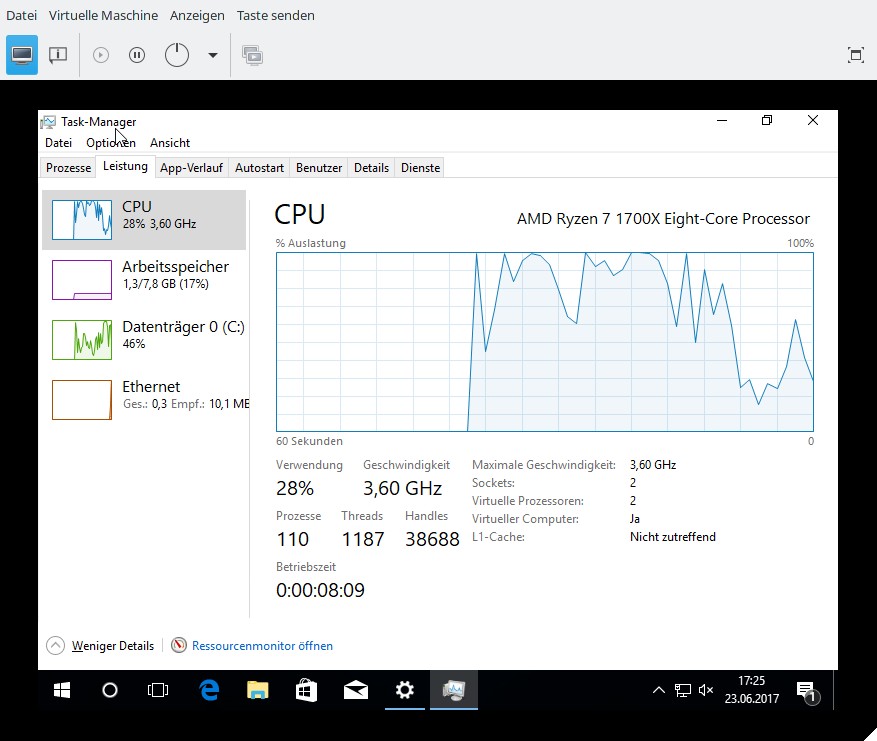
Task: Launch Microsoft Edge from taskbar
Action: point(209,690)
